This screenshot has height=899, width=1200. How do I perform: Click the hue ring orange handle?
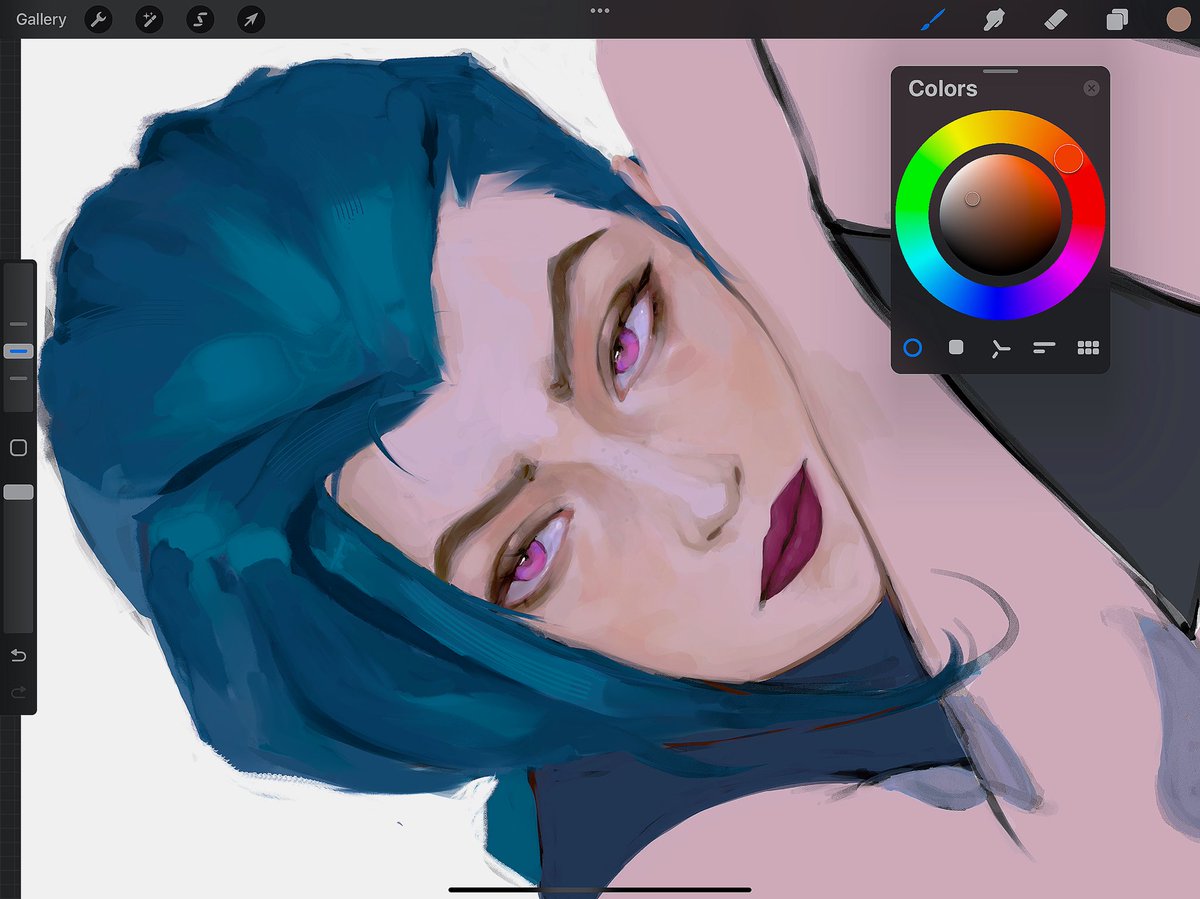pyautogui.click(x=1069, y=157)
